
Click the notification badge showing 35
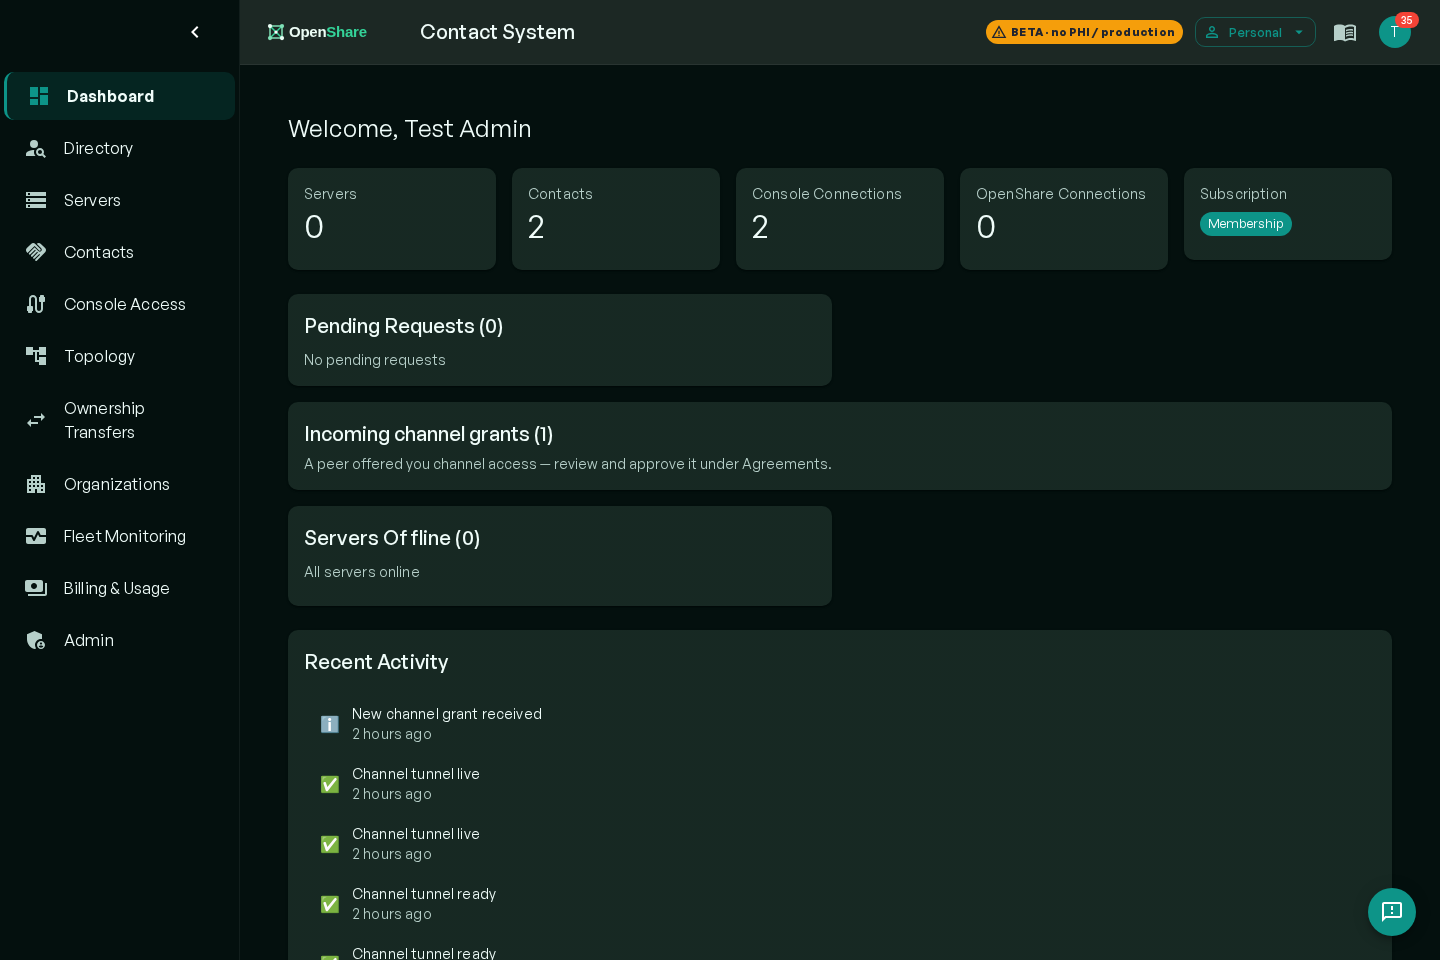[x=1407, y=20]
